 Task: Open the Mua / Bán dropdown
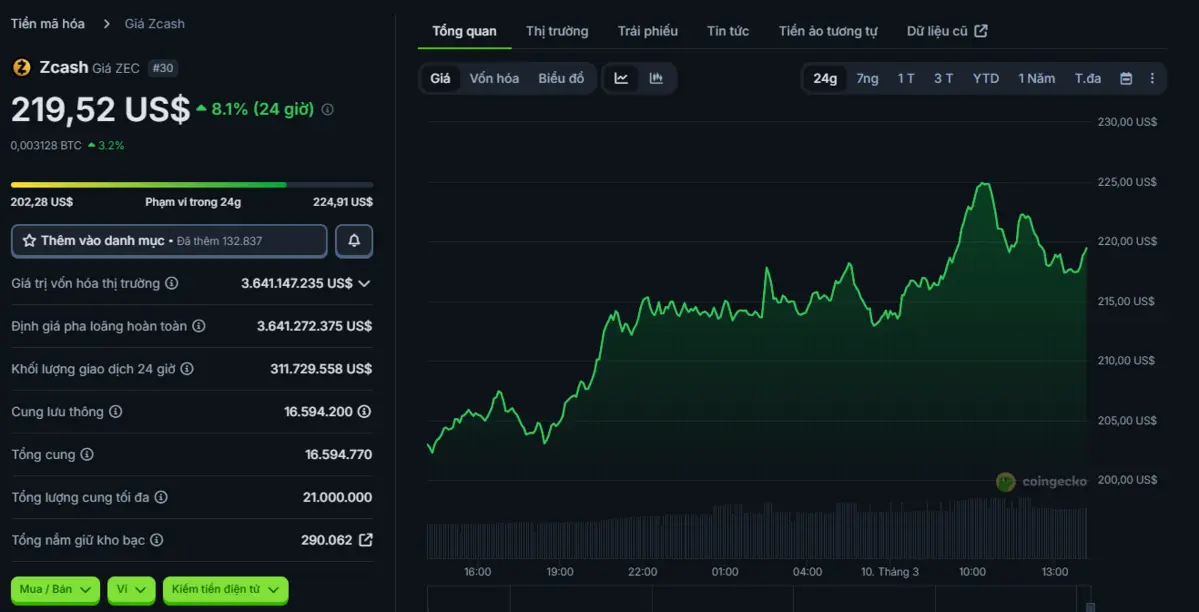tap(56, 590)
